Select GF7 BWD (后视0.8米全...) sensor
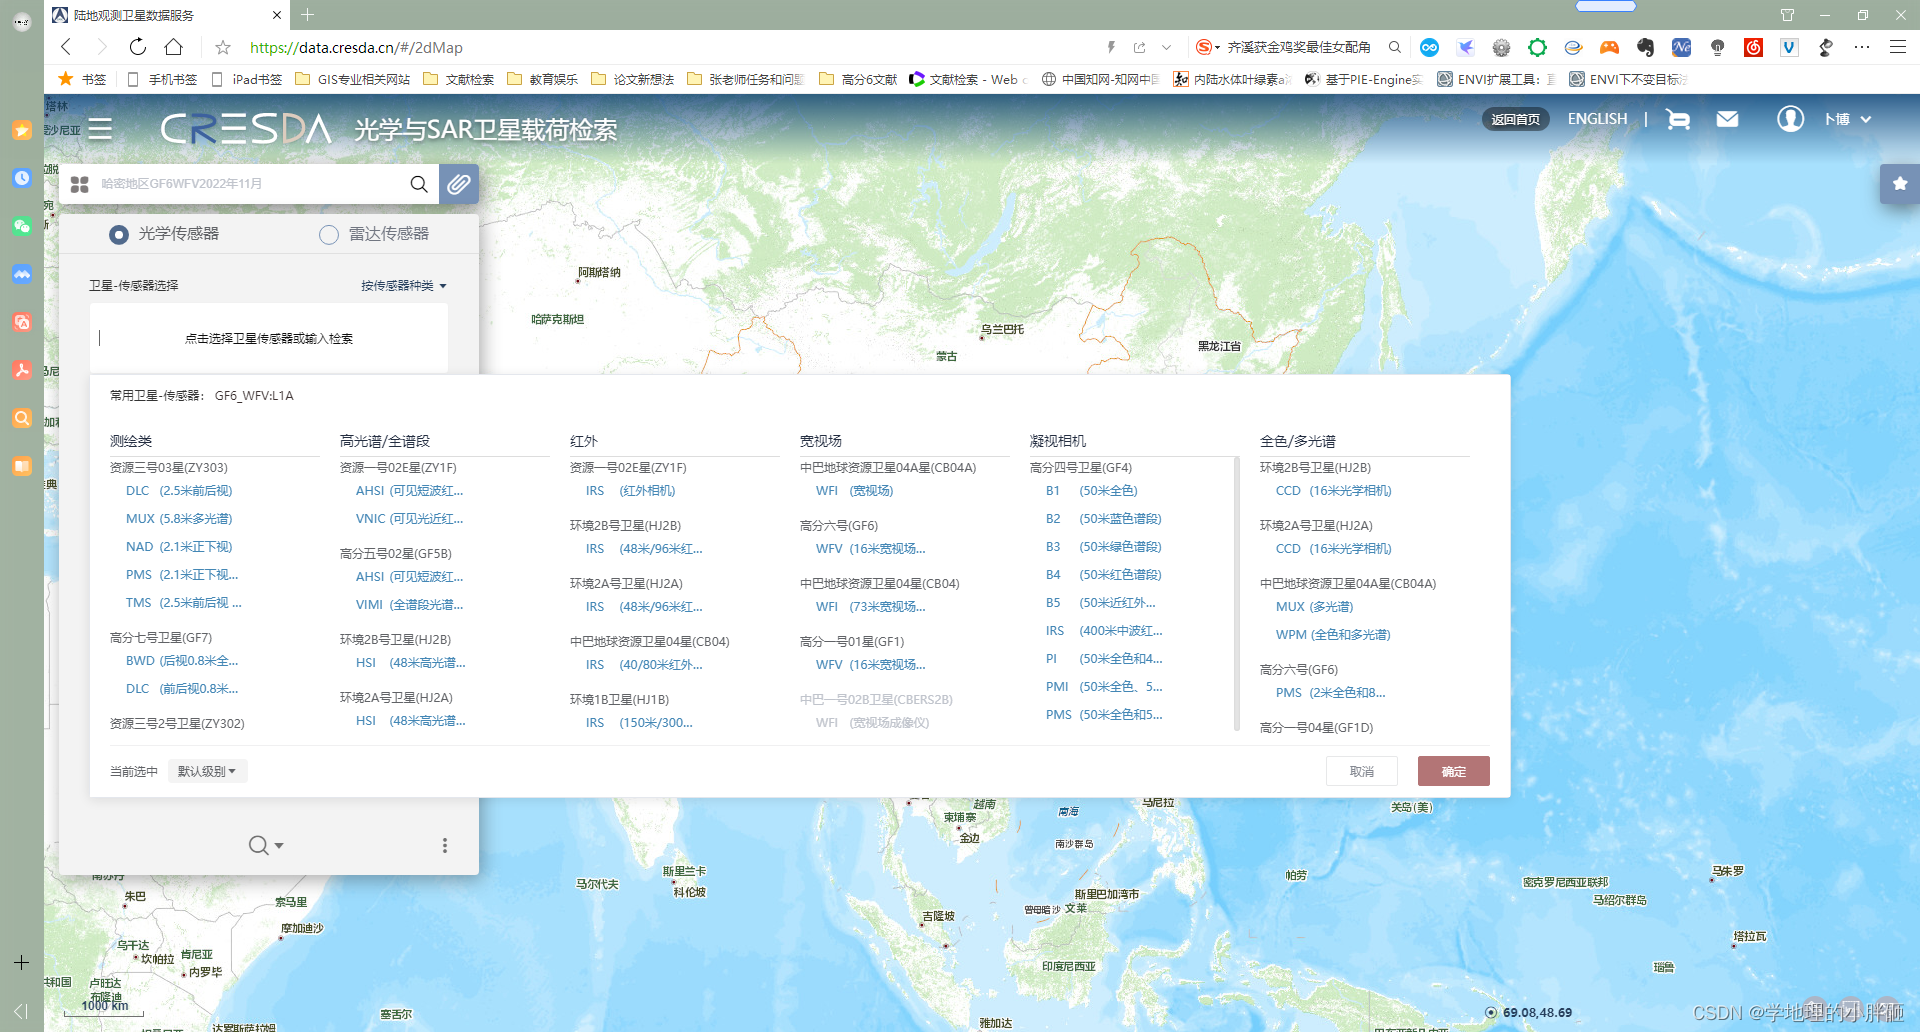This screenshot has height=1032, width=1920. click(x=182, y=660)
